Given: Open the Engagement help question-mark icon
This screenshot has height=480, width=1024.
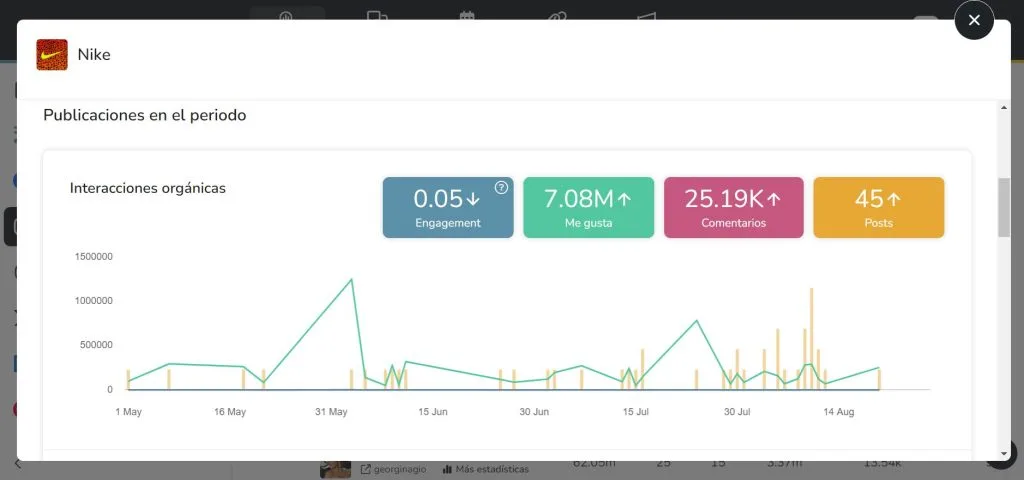Looking at the screenshot, I should point(501,188).
